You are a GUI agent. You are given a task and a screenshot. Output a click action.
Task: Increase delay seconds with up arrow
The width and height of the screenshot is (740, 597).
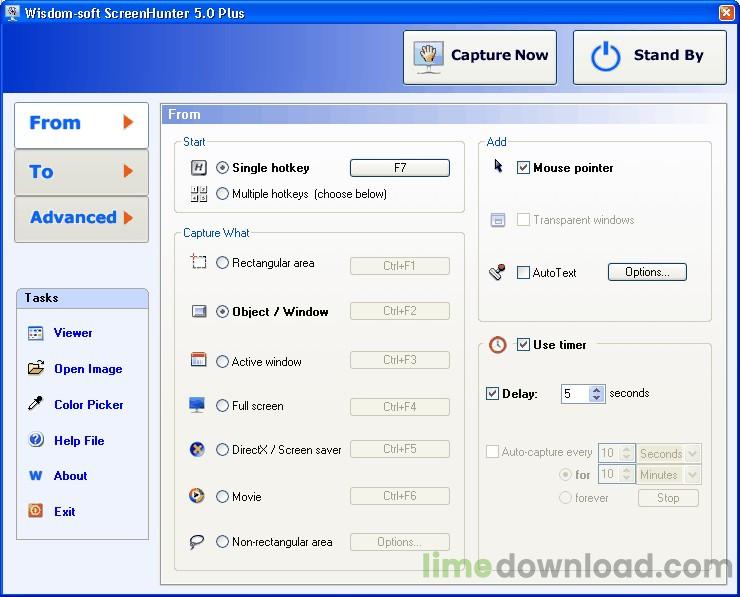(x=597, y=389)
